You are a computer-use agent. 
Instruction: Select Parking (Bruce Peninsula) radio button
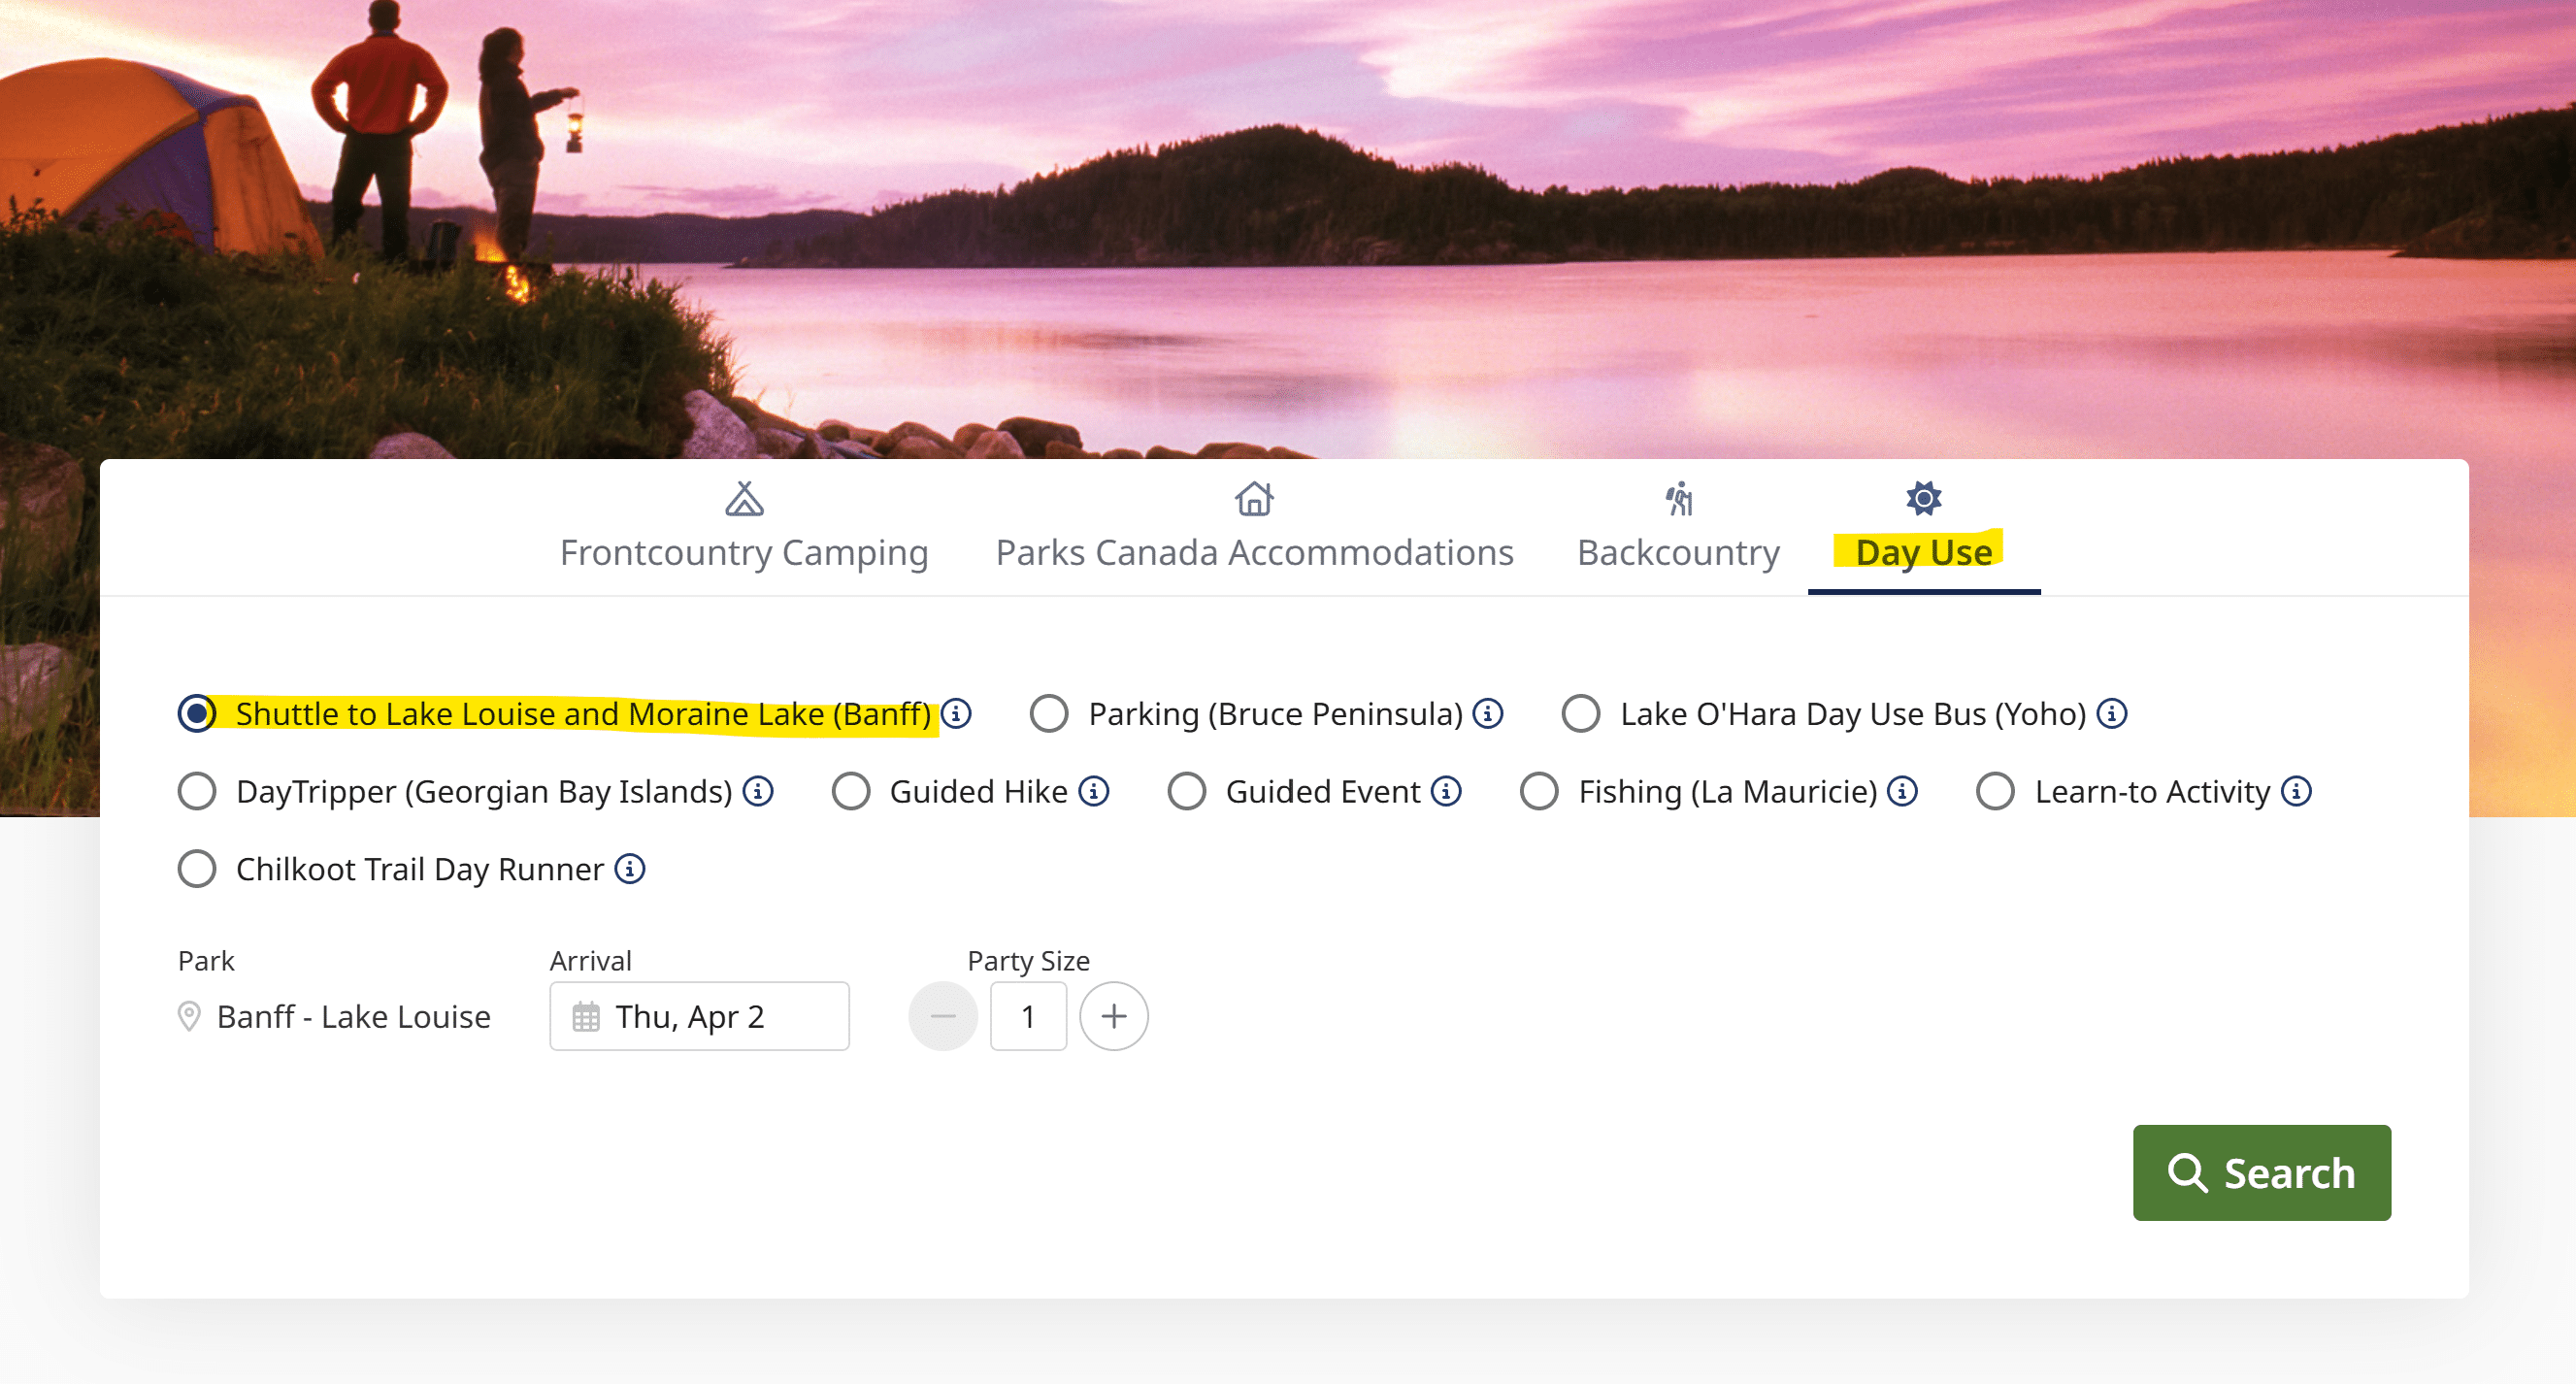pos(1049,714)
